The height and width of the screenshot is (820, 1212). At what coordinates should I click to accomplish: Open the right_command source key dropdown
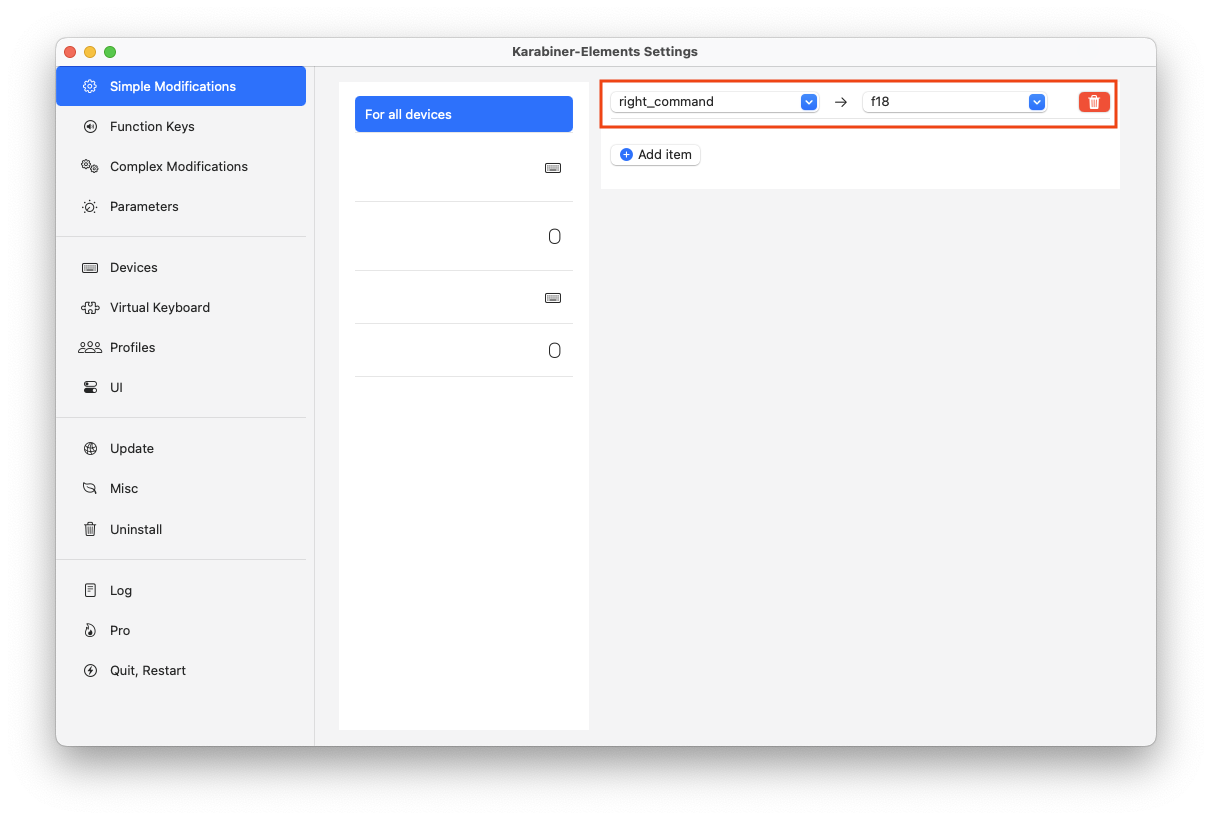pyautogui.click(x=714, y=102)
